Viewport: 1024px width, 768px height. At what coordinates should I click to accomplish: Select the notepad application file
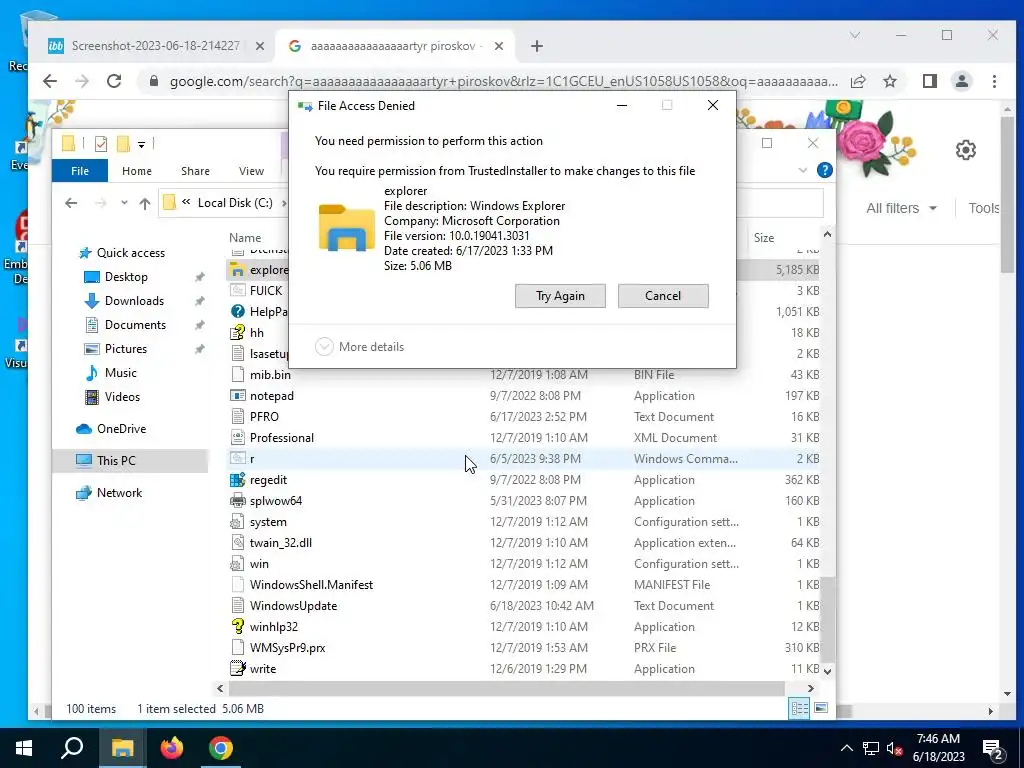click(272, 396)
